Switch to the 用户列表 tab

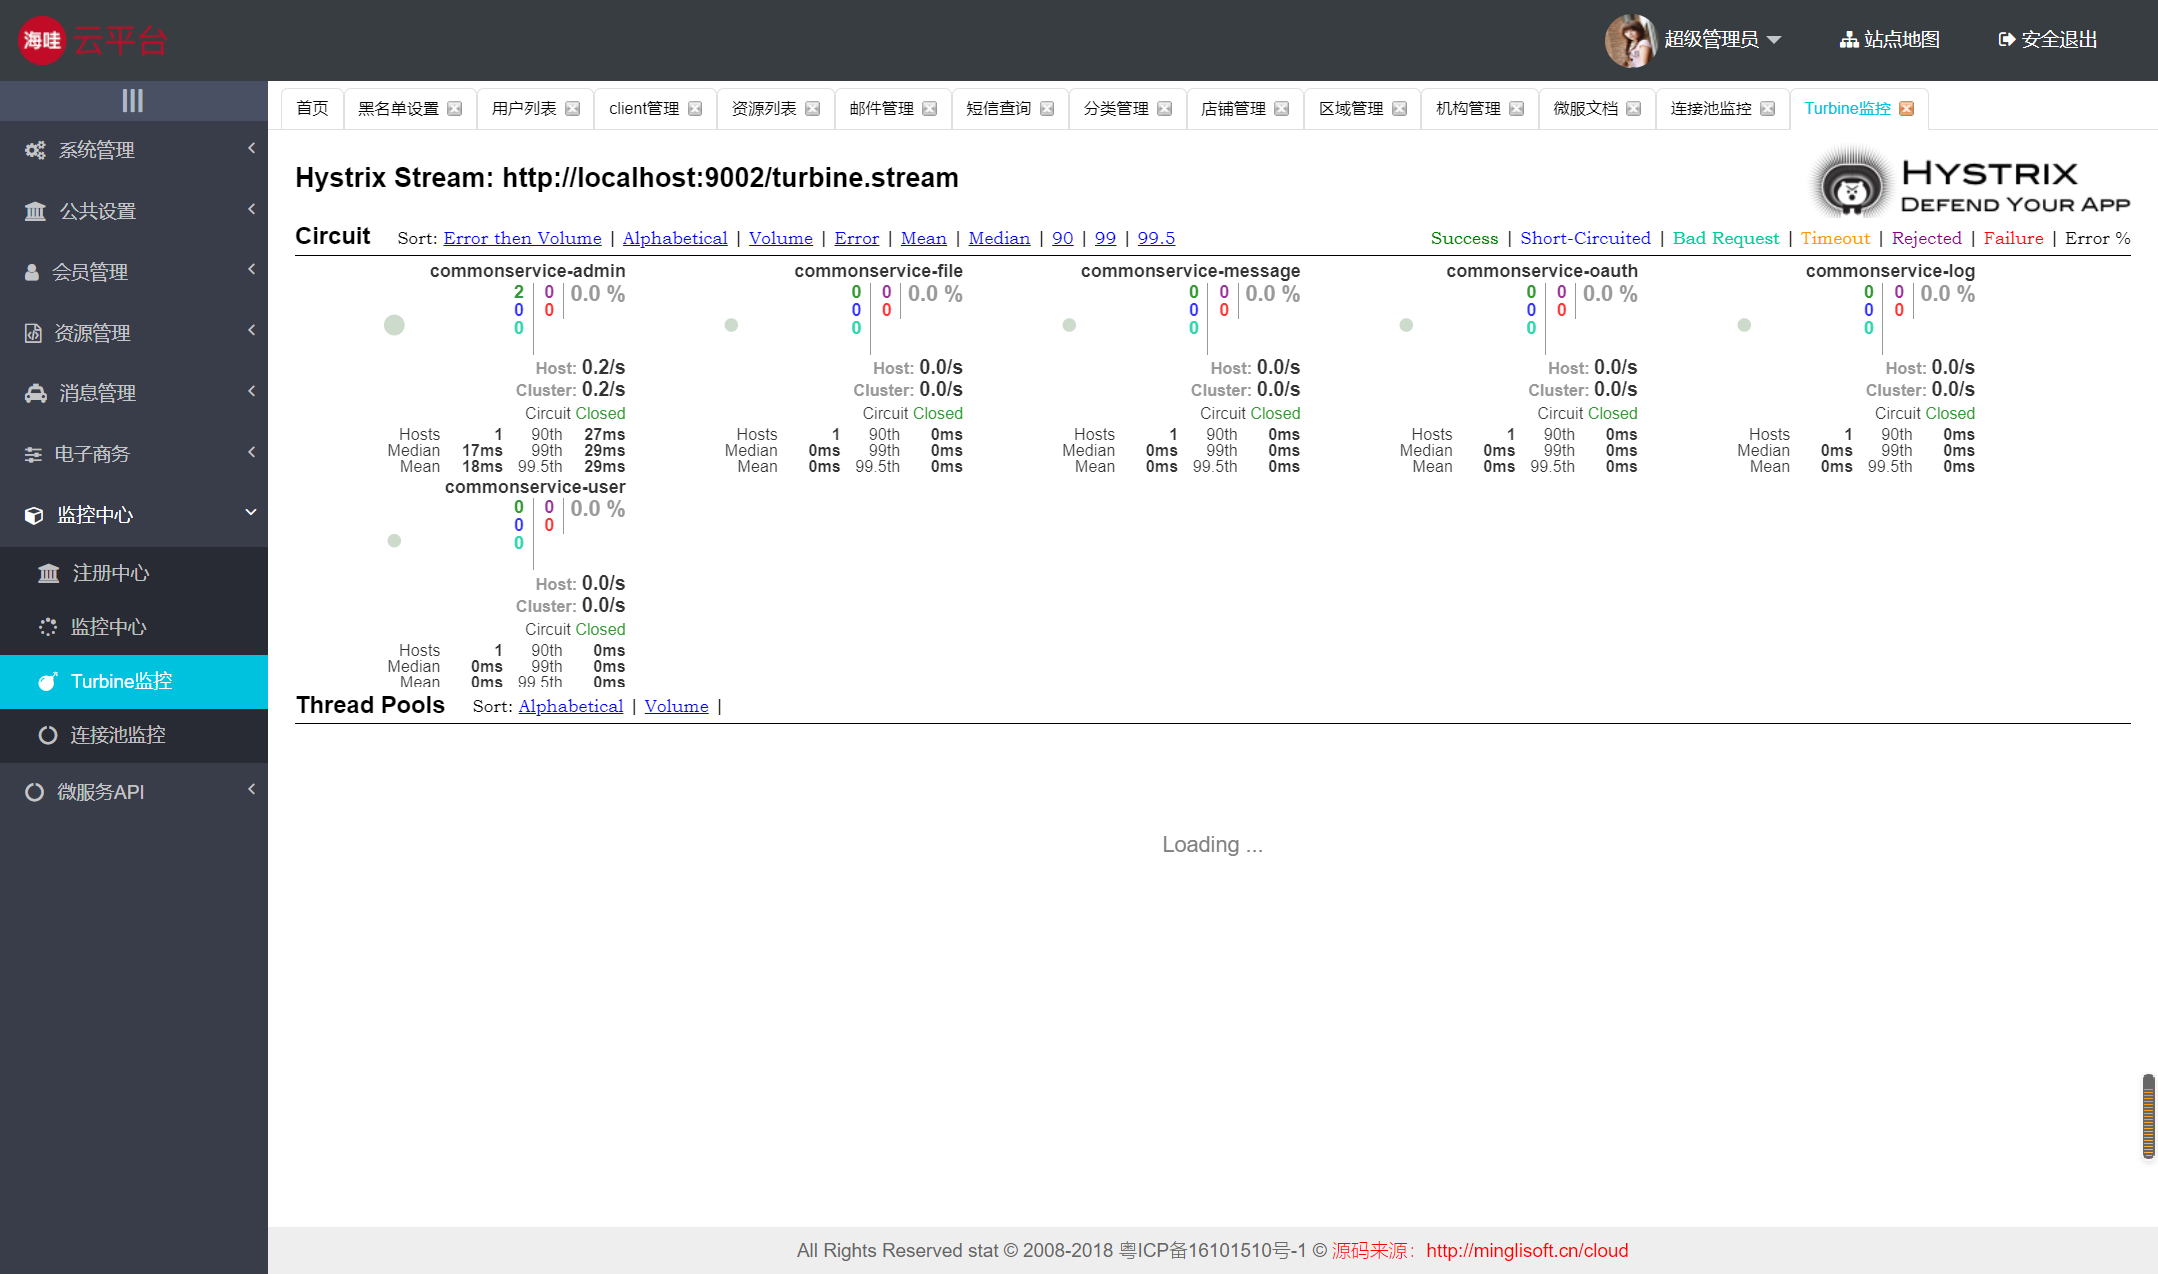click(524, 109)
